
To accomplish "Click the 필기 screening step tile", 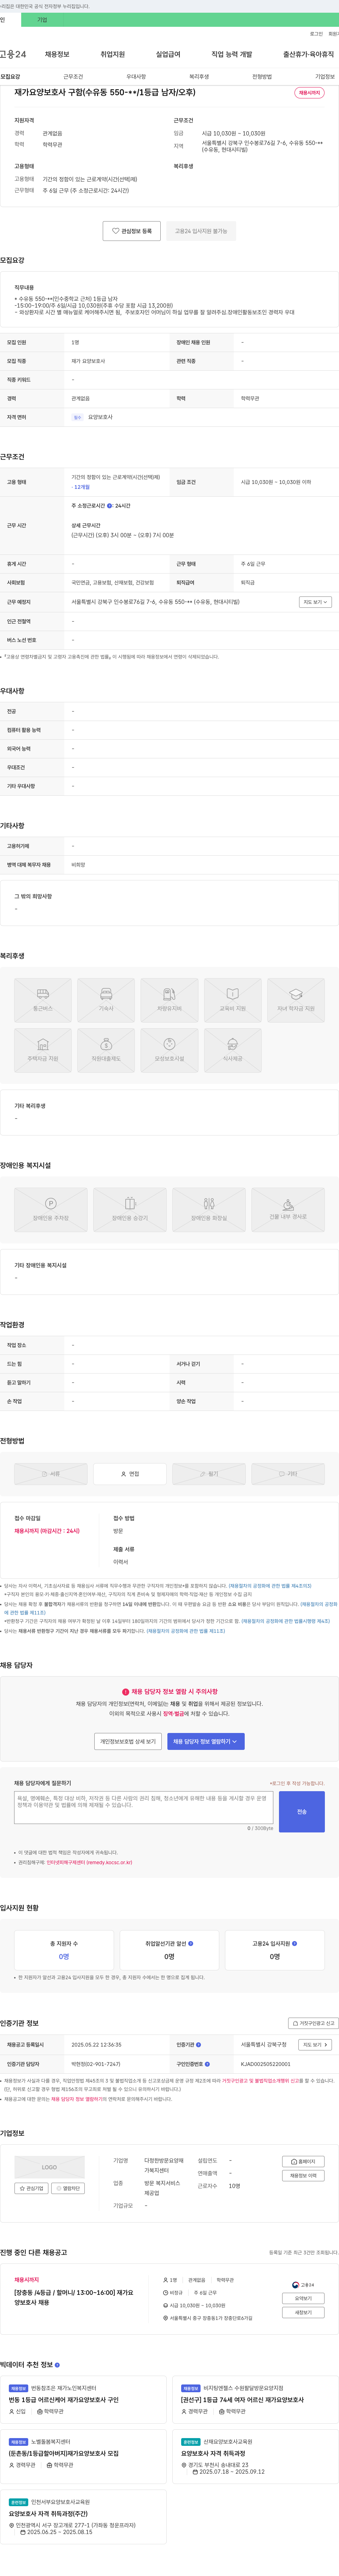I will click(209, 1474).
